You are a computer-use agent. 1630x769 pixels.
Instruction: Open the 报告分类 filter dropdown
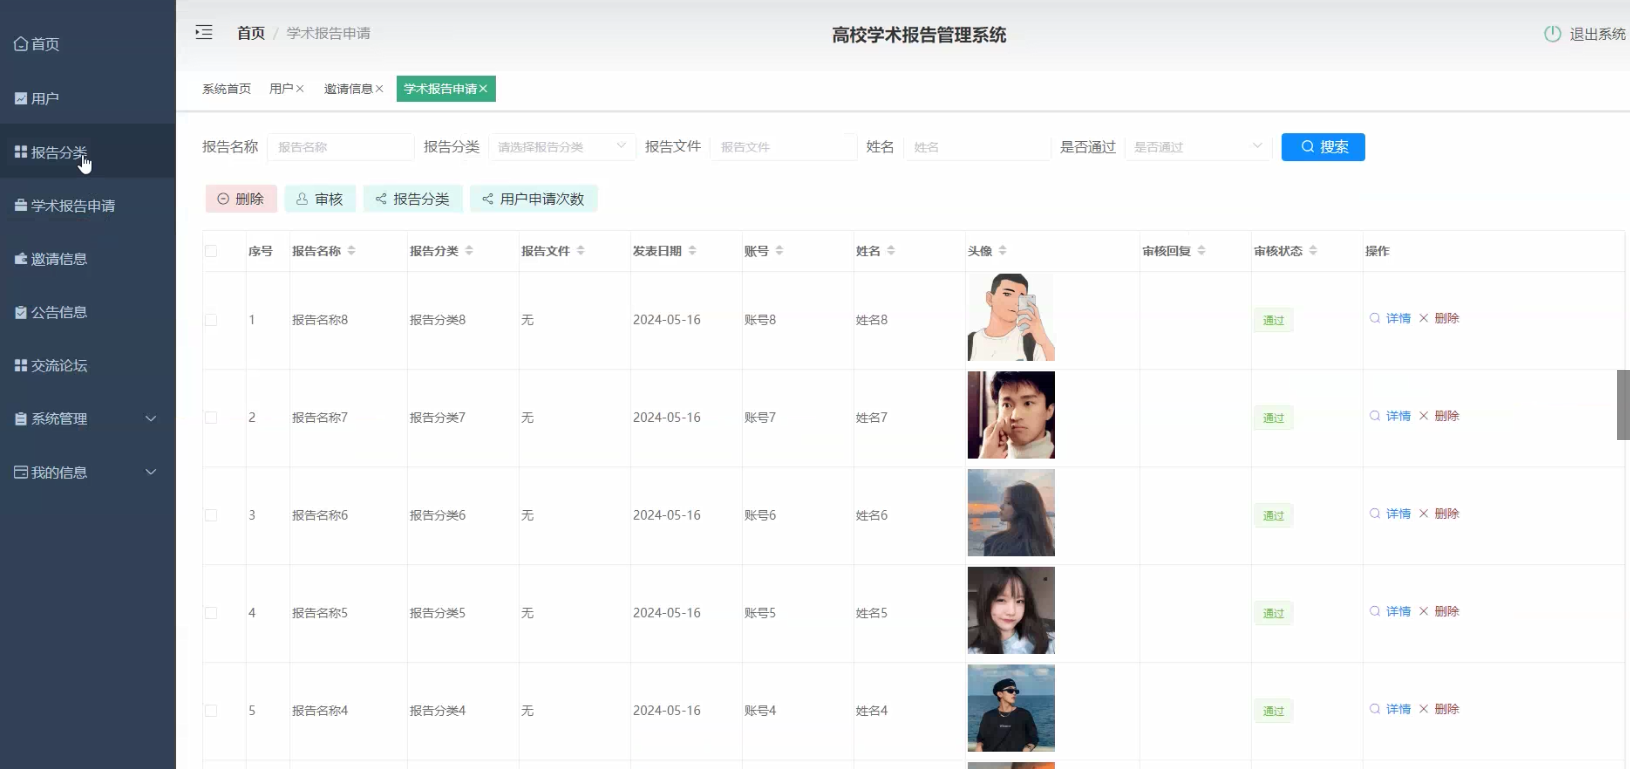[x=562, y=147]
